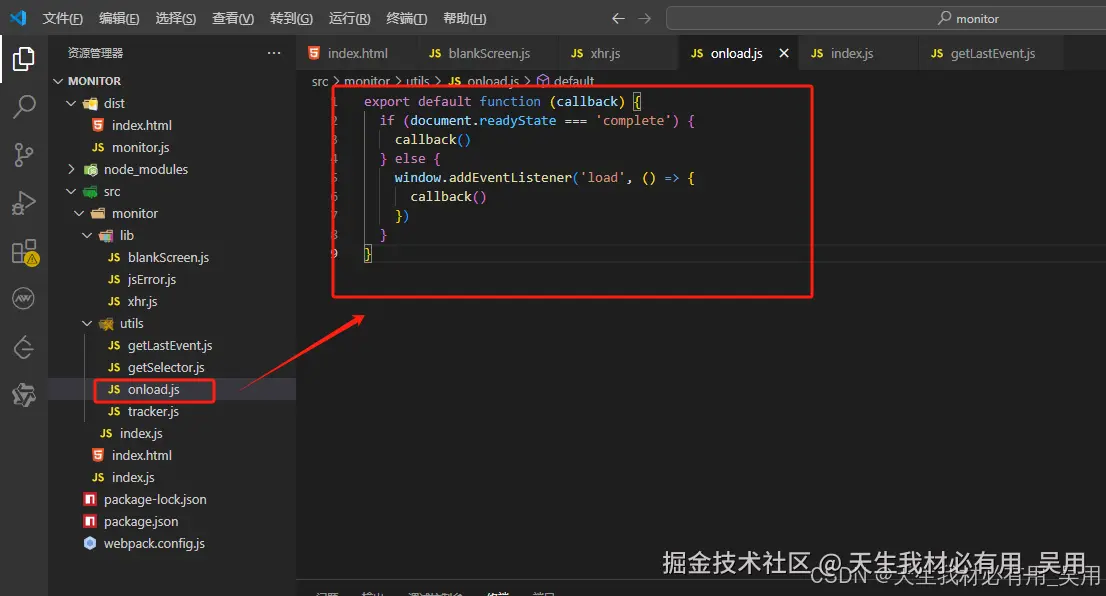Image resolution: width=1106 pixels, height=596 pixels.
Task: Open jsError.js in the file tree
Action: [151, 279]
